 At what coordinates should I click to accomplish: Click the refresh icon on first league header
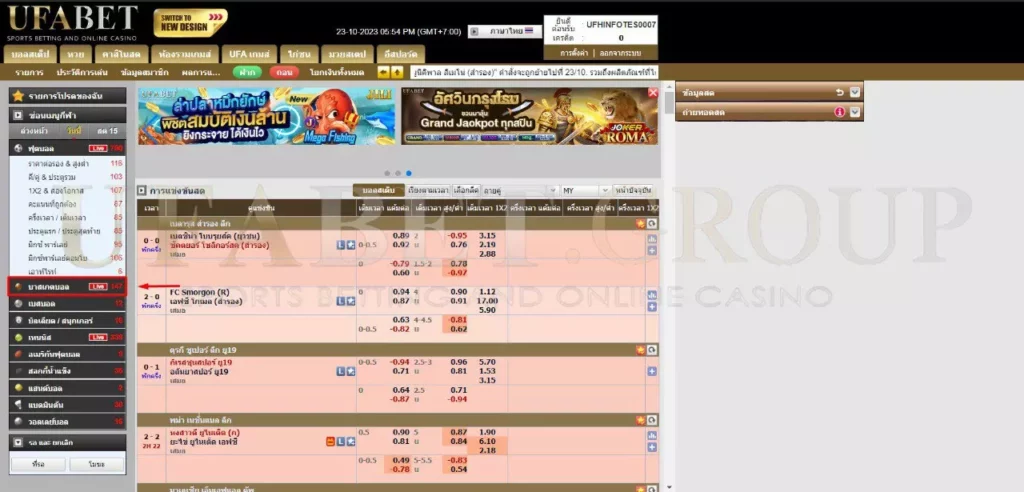652,223
